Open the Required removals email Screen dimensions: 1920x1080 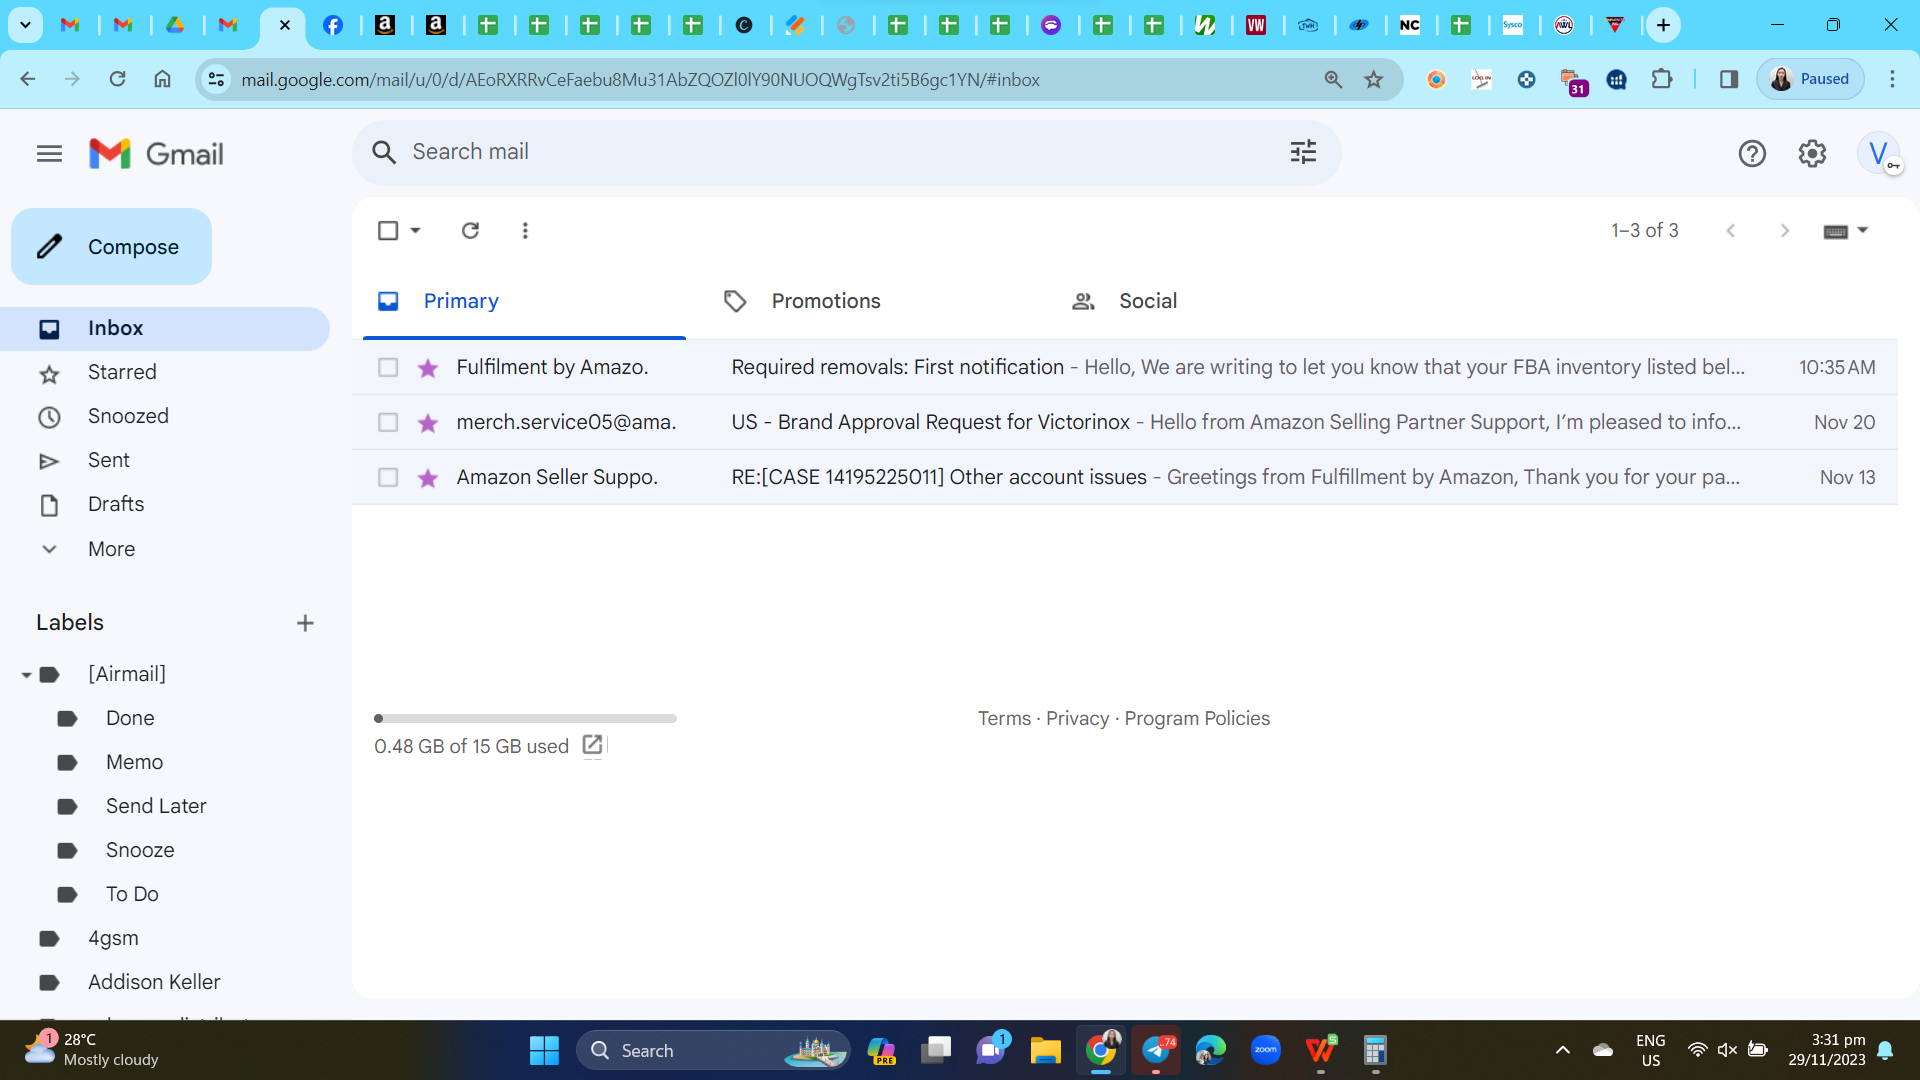[1124, 368]
